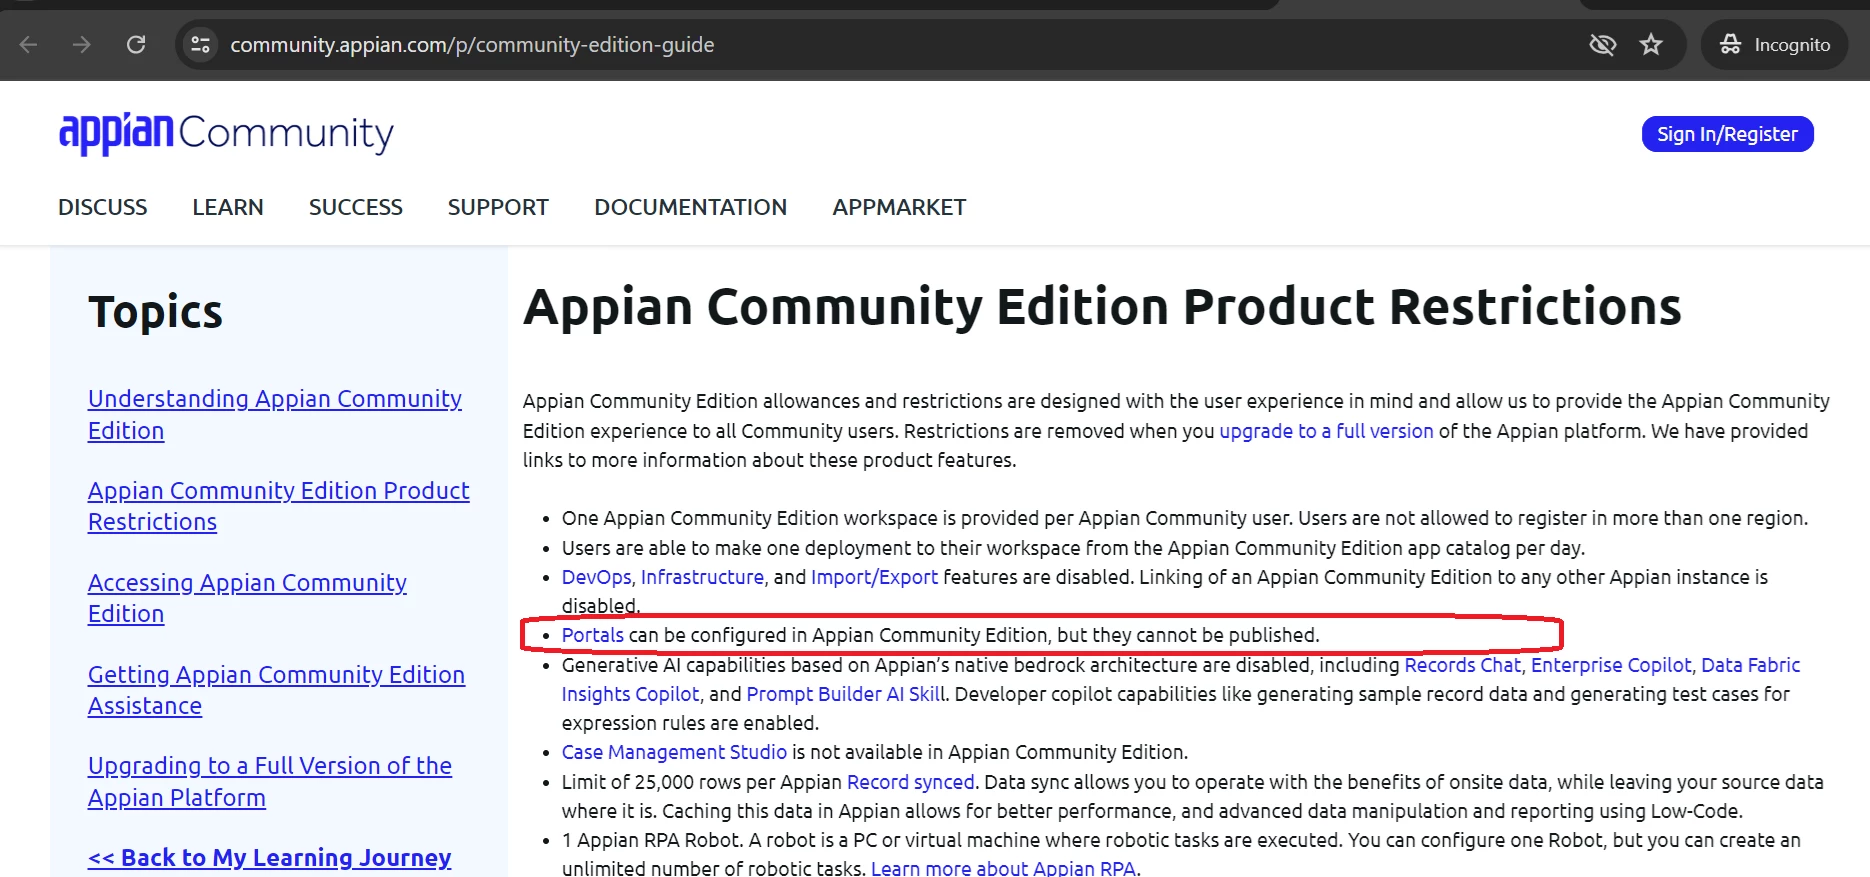Click the Appian Community Edition Product Restrictions heading
1870x877 pixels.
tap(1102, 306)
